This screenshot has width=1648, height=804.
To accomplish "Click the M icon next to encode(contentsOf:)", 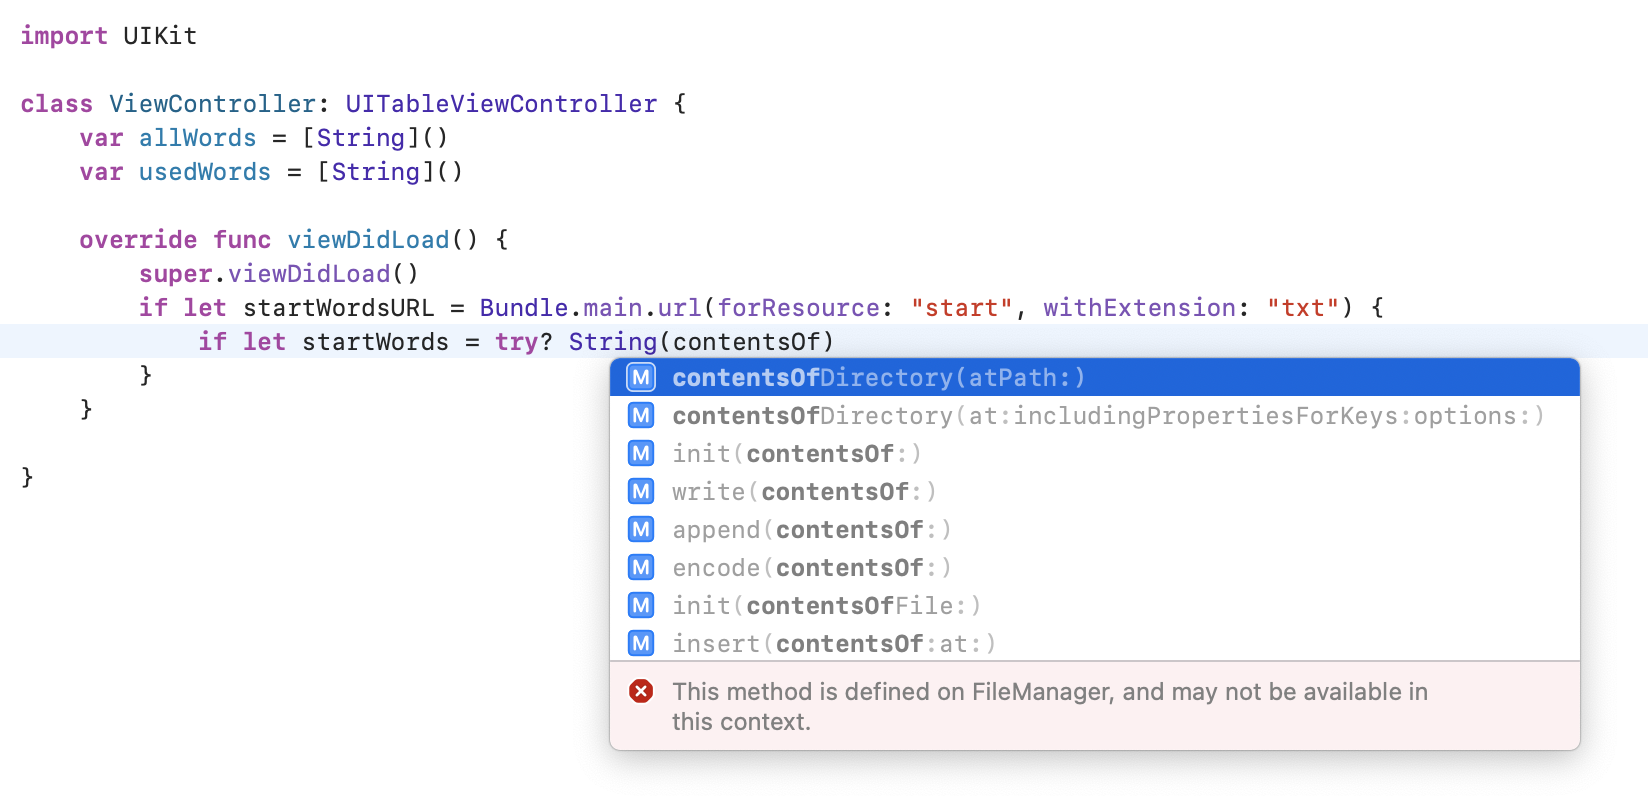I will click(x=641, y=568).
